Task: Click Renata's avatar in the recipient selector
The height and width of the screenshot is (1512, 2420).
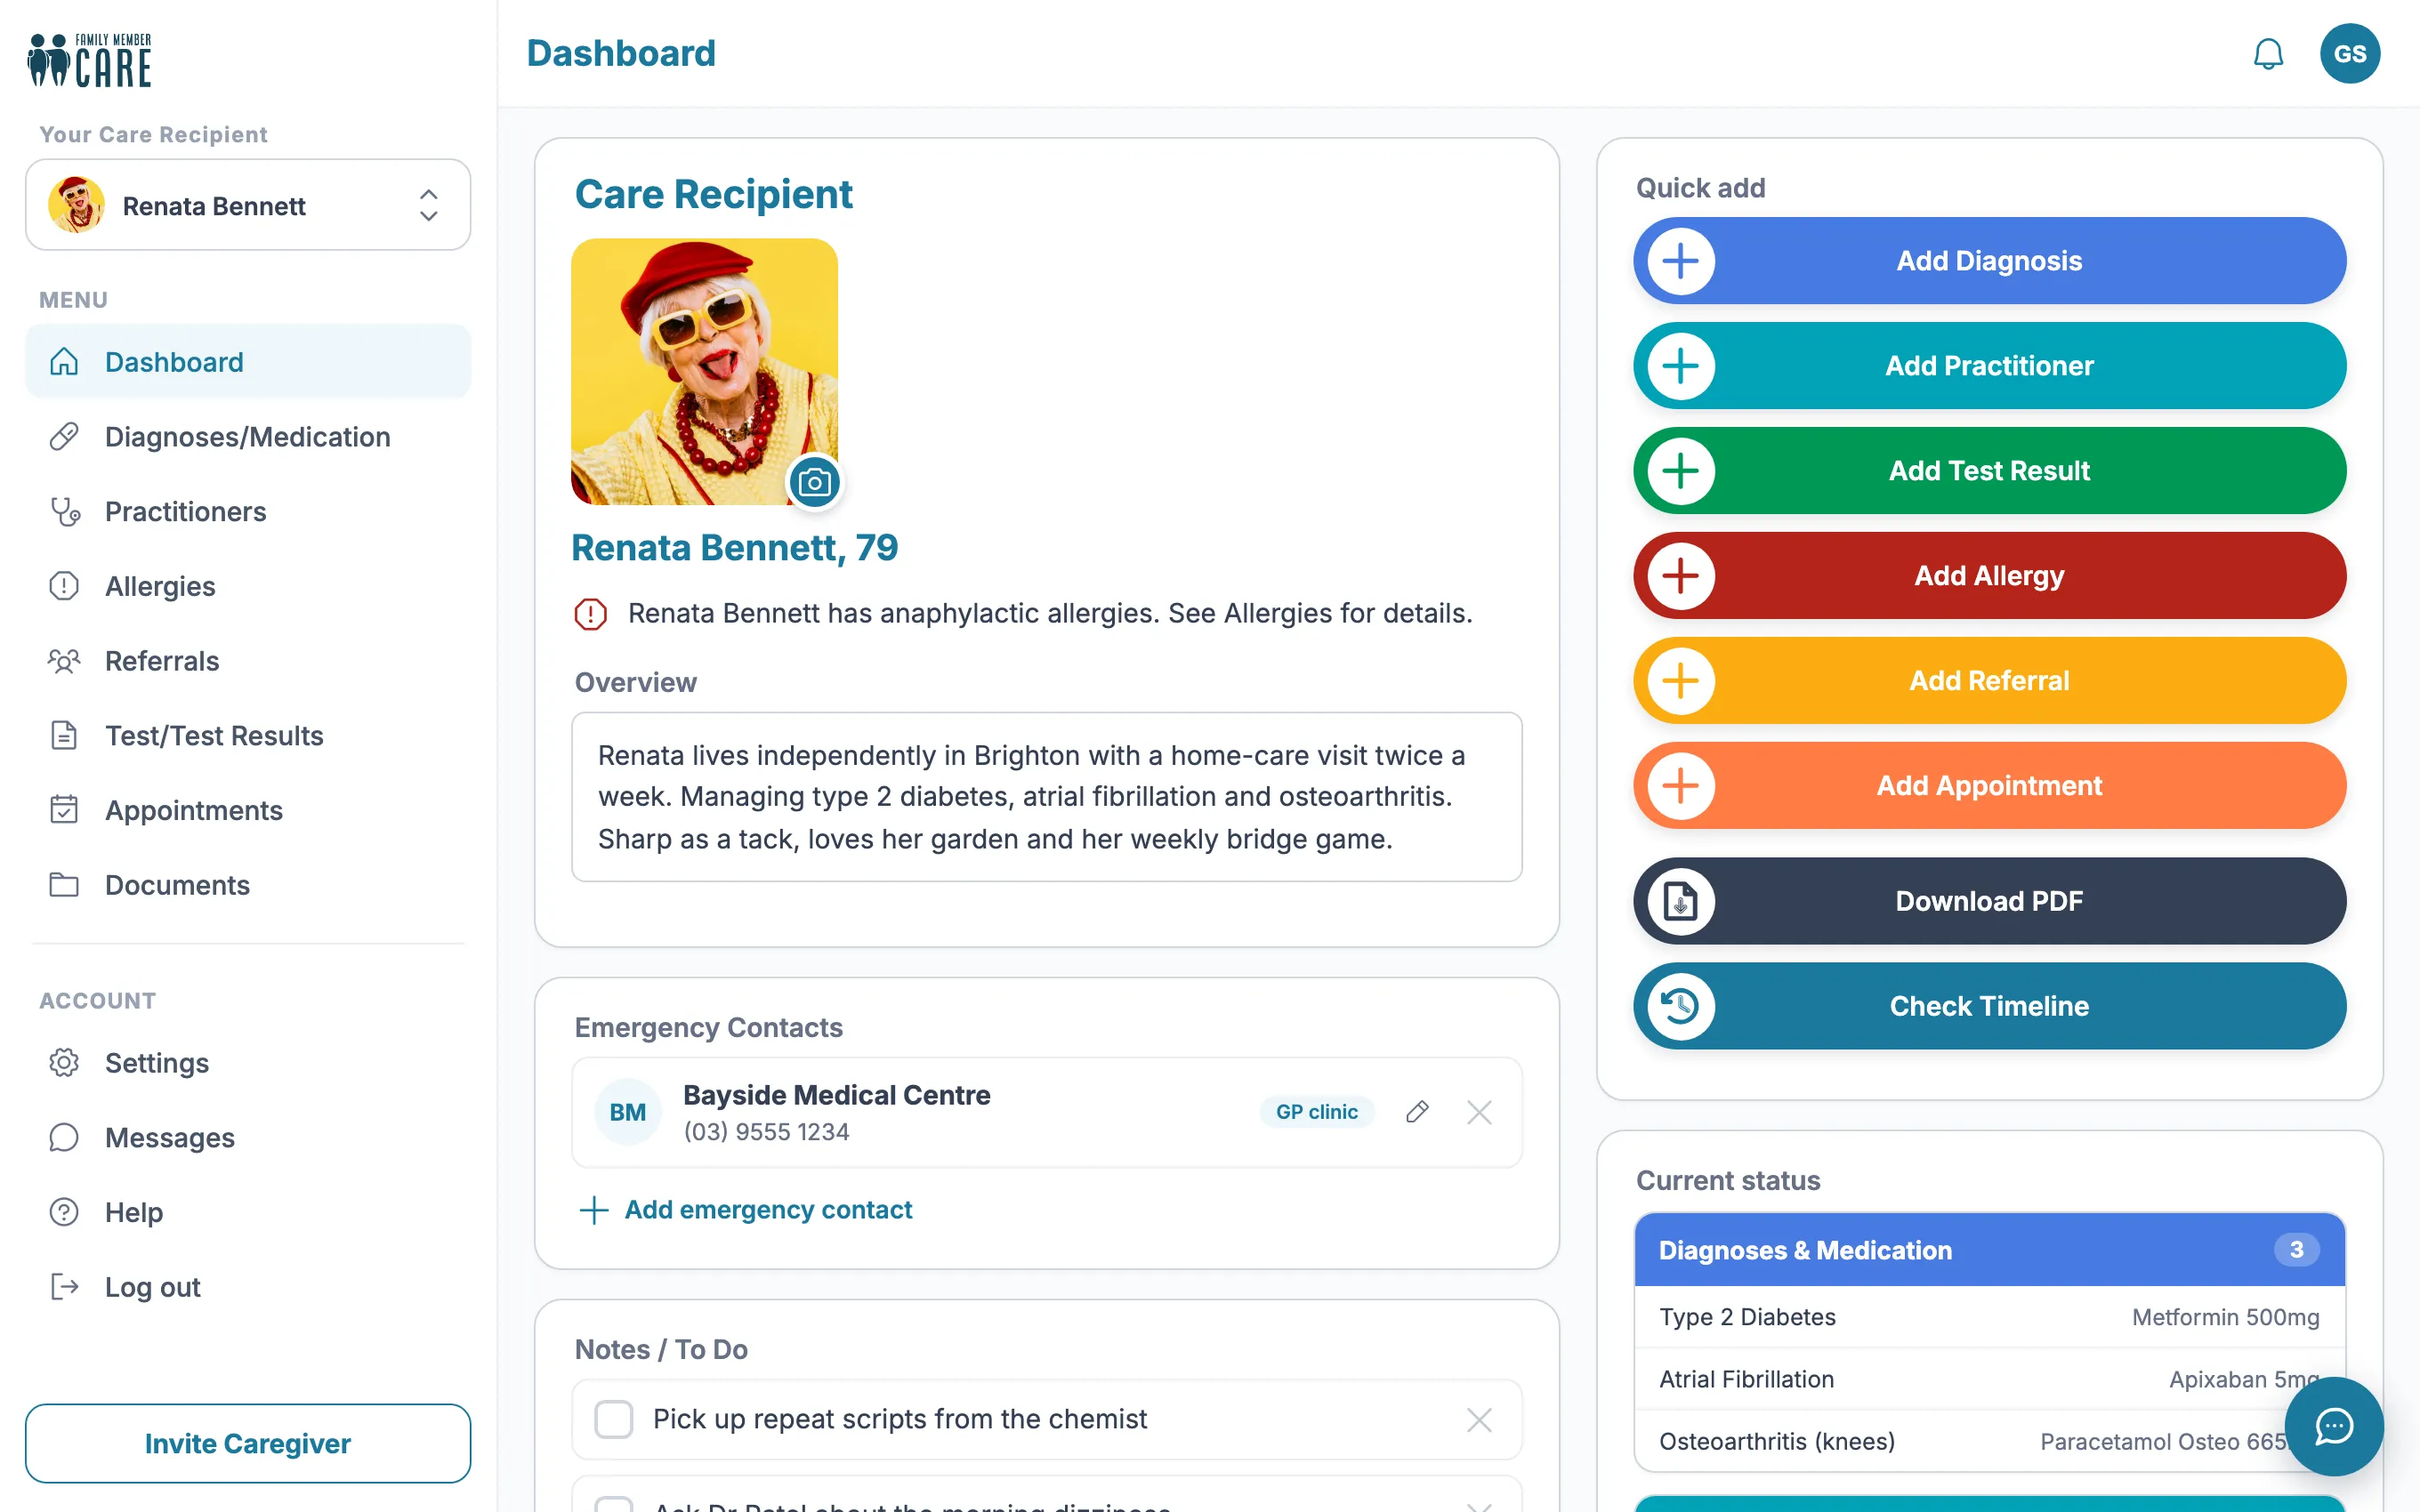Action: (76, 205)
